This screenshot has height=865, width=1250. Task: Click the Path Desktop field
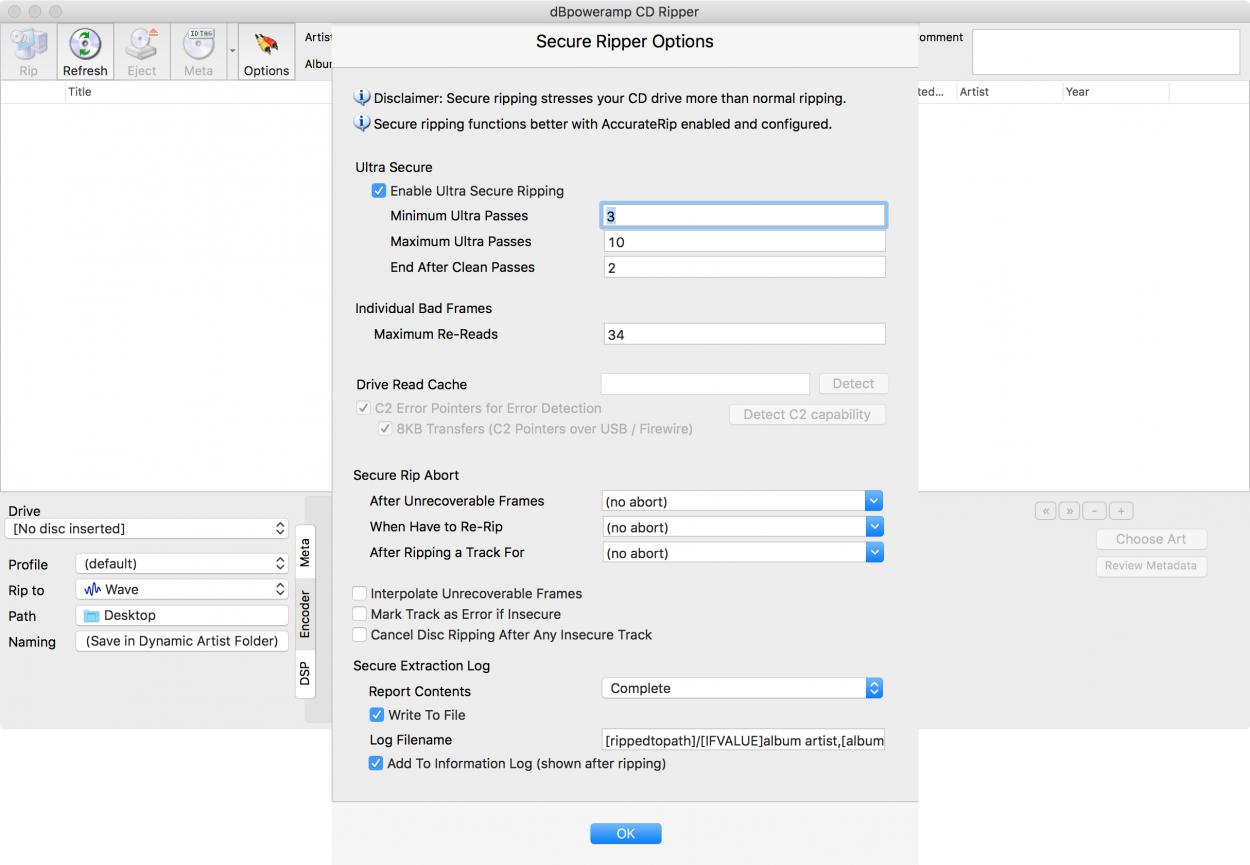click(x=182, y=616)
